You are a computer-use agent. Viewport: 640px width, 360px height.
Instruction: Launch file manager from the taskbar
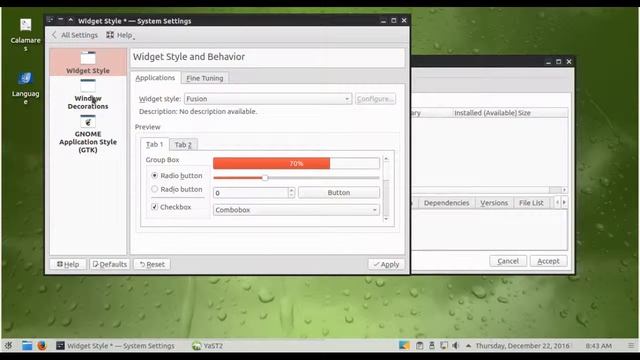[27, 346]
